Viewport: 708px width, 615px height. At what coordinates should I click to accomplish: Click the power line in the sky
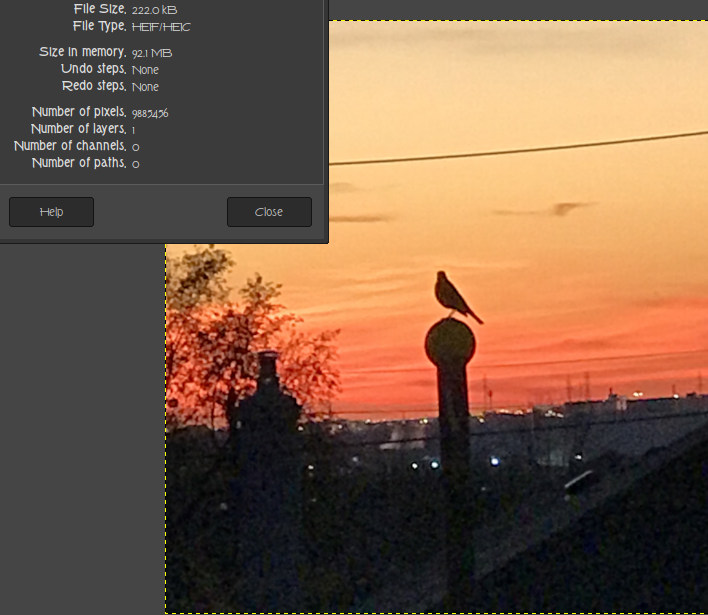point(520,148)
